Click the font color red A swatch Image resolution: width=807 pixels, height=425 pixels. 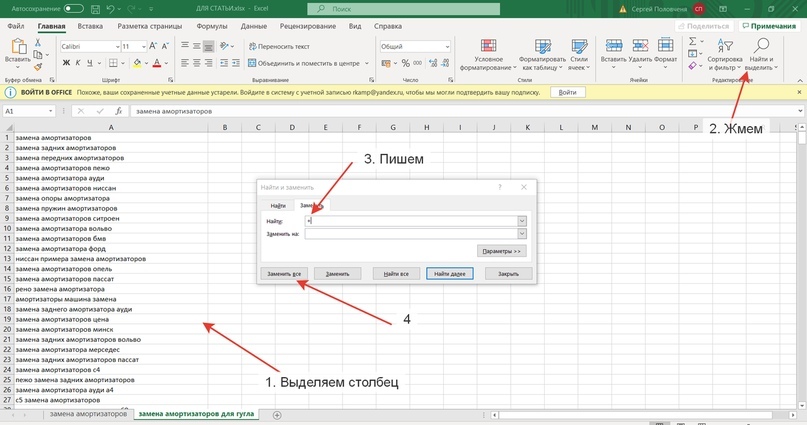click(x=157, y=63)
